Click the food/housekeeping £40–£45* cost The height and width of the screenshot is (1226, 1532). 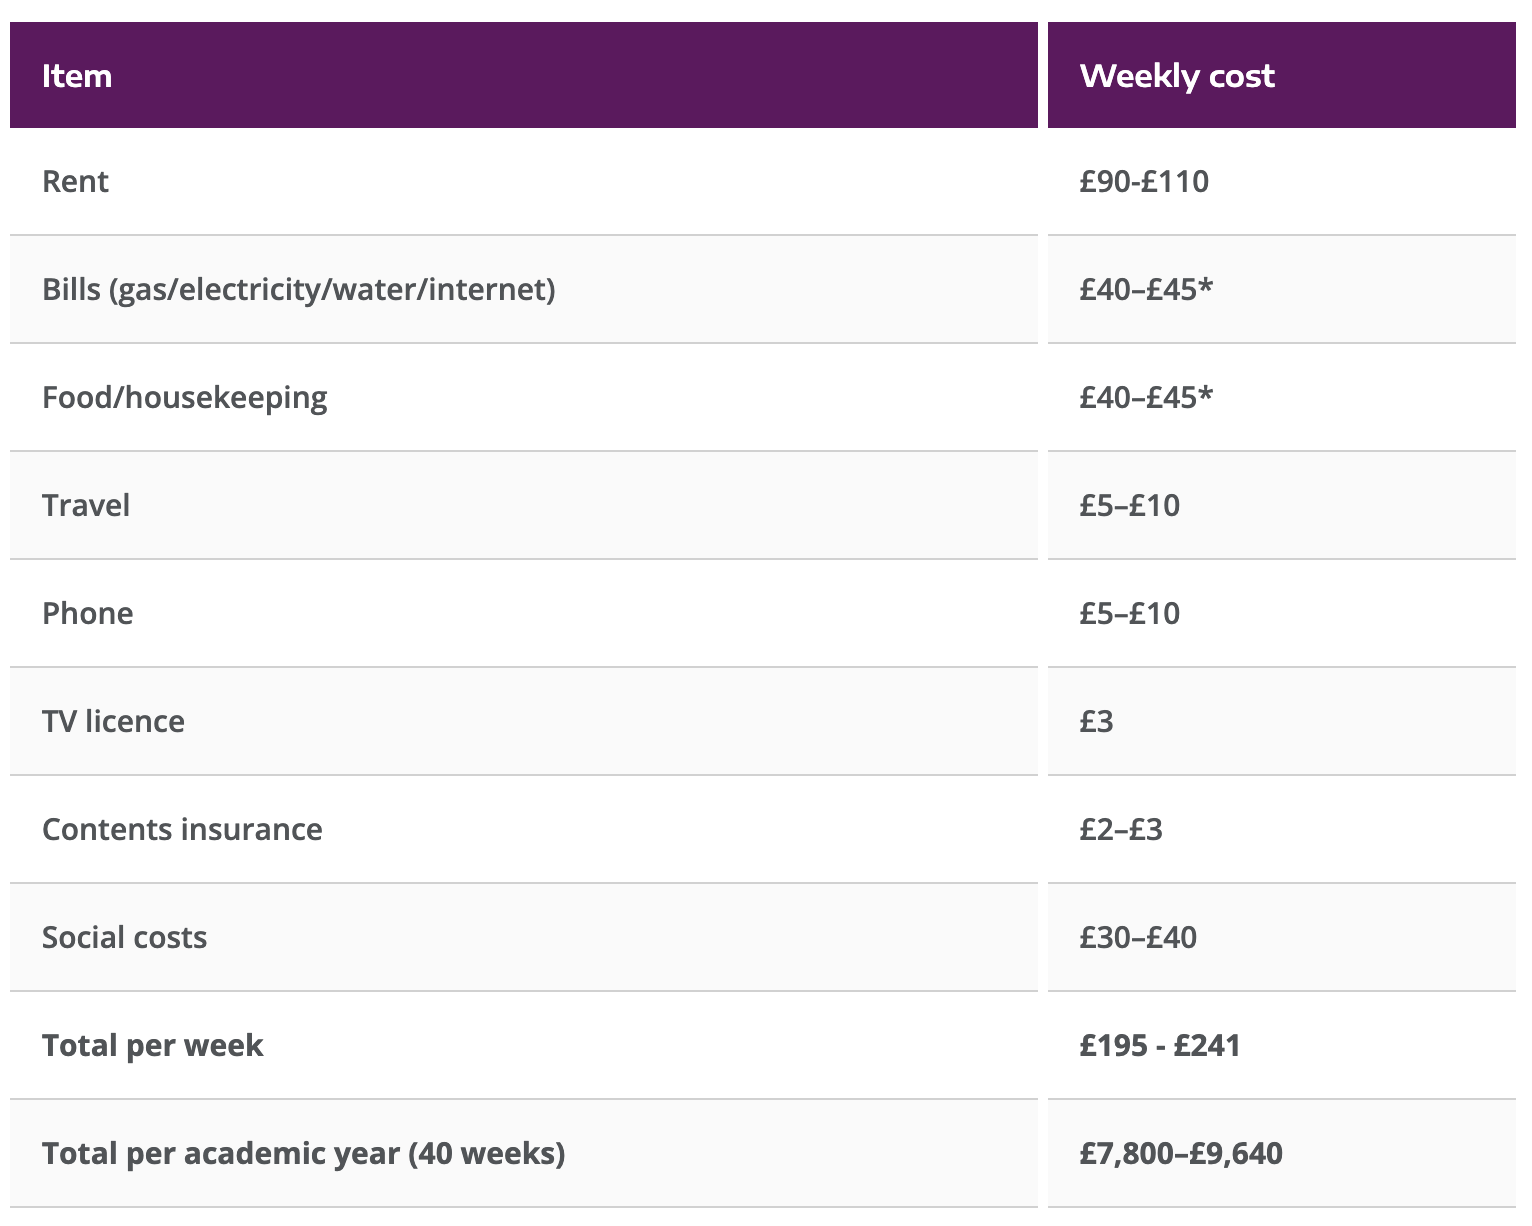click(1146, 397)
